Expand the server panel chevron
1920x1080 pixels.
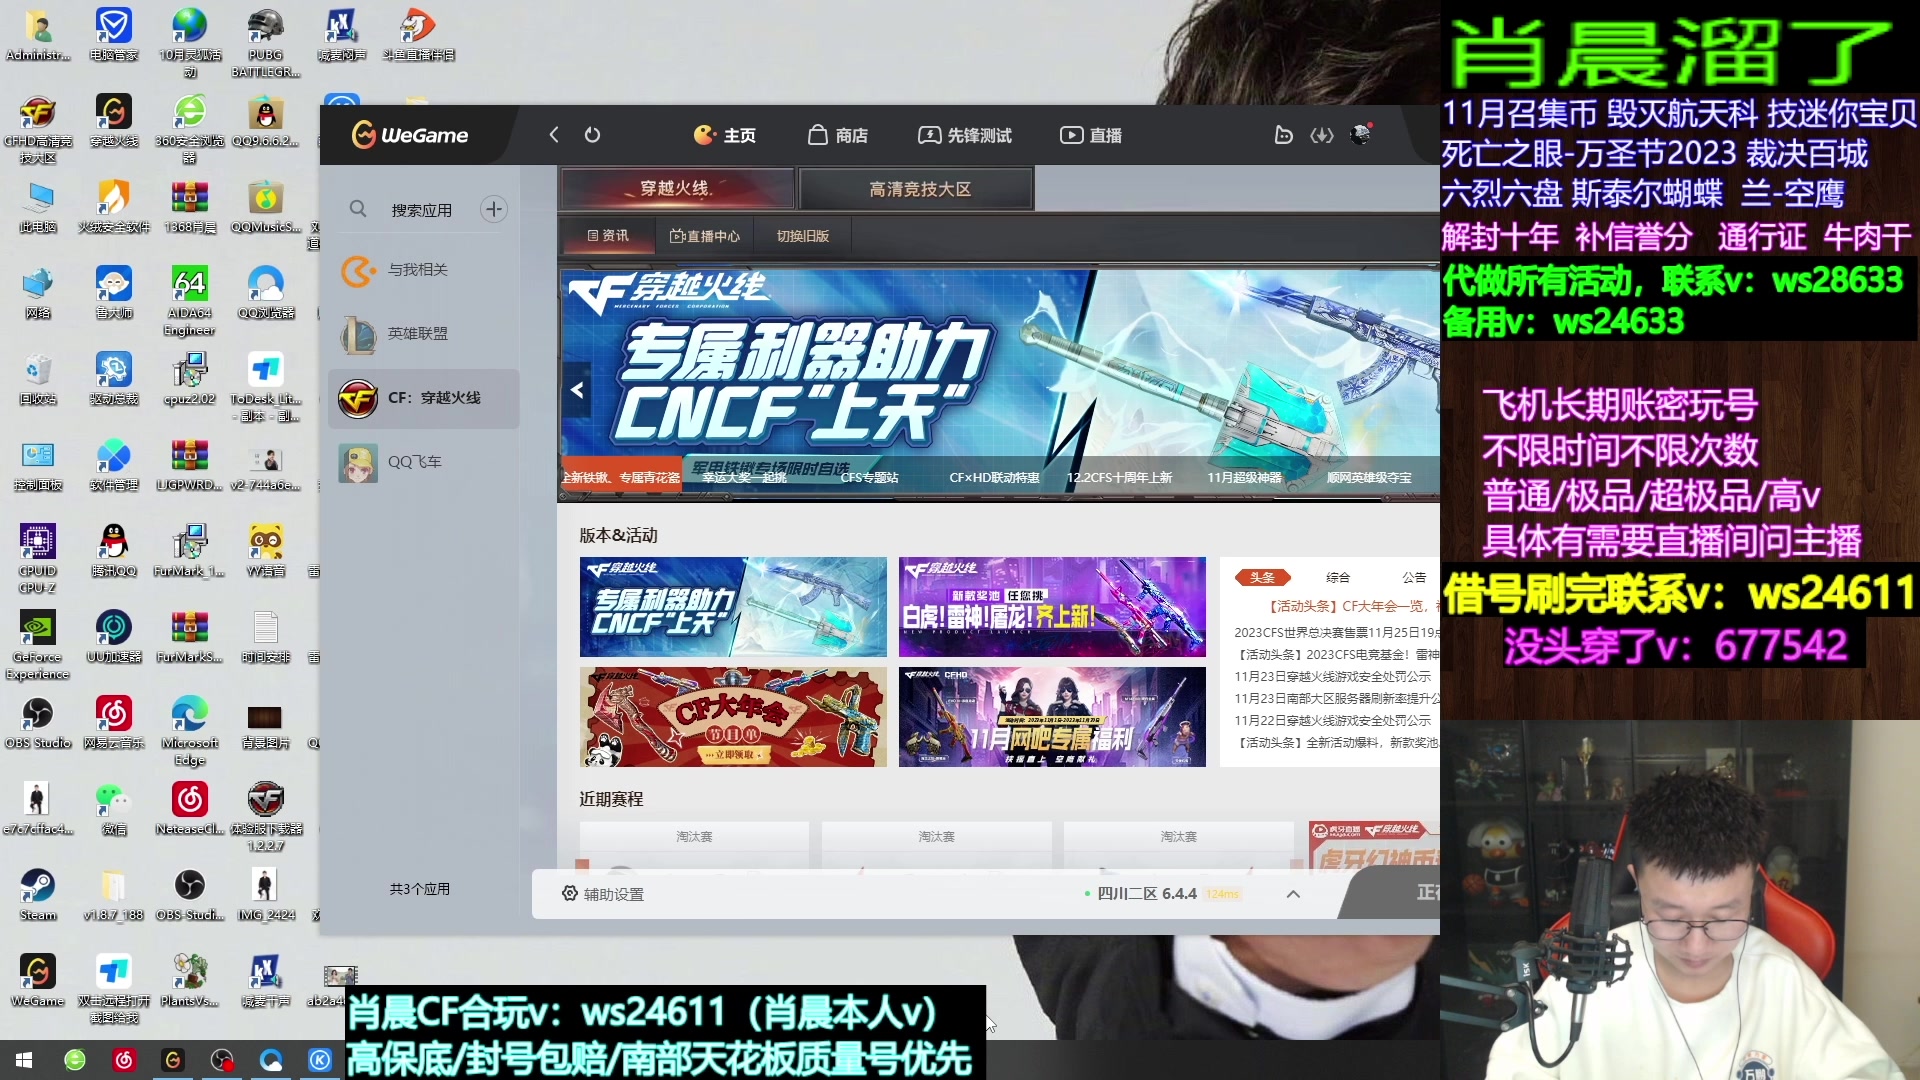tap(1293, 894)
